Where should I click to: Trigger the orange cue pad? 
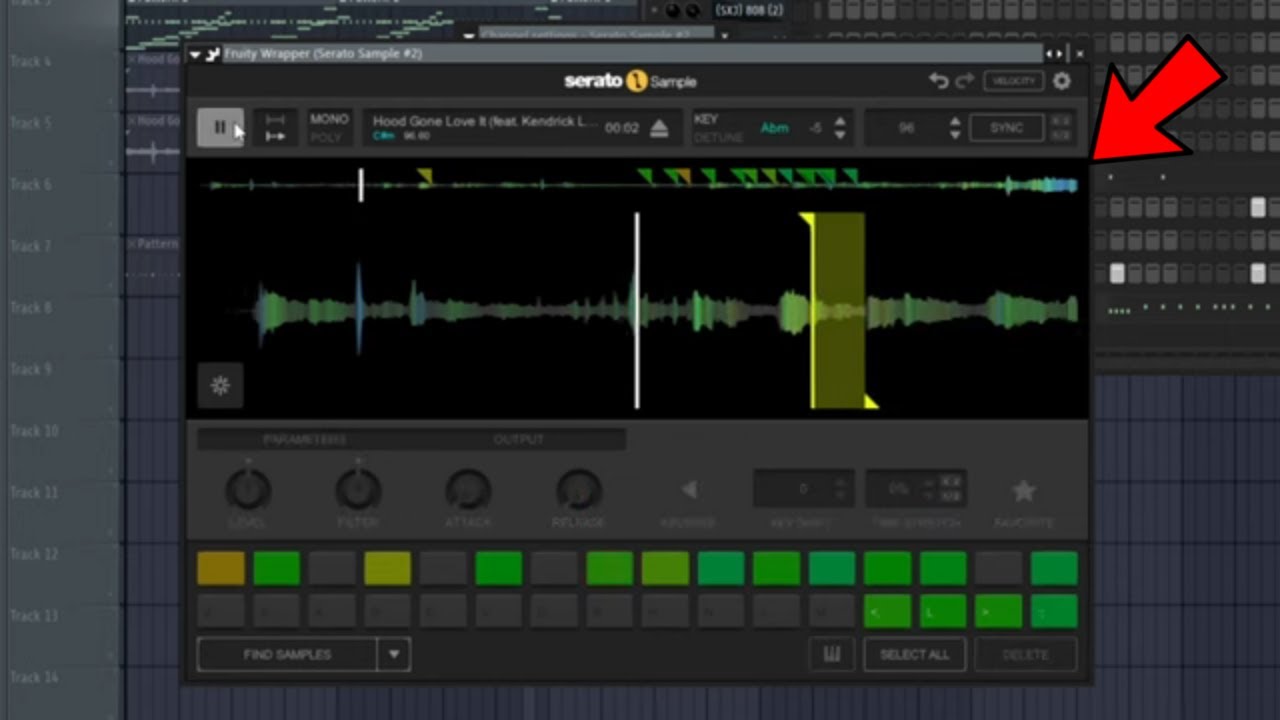(221, 568)
